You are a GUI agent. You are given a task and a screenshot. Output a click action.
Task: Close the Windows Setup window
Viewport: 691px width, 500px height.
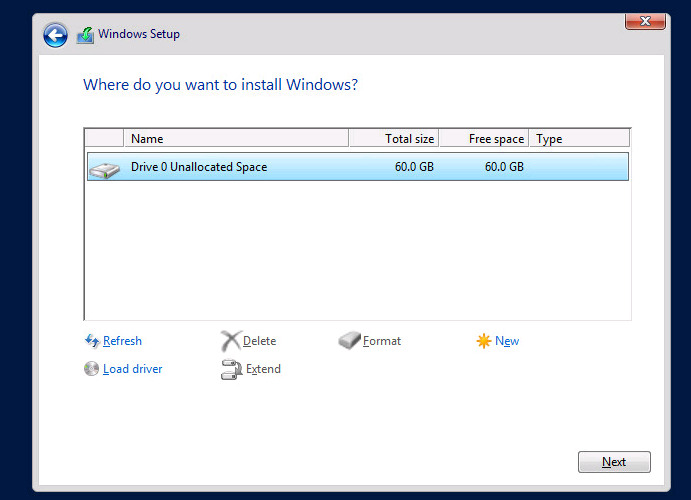645,21
